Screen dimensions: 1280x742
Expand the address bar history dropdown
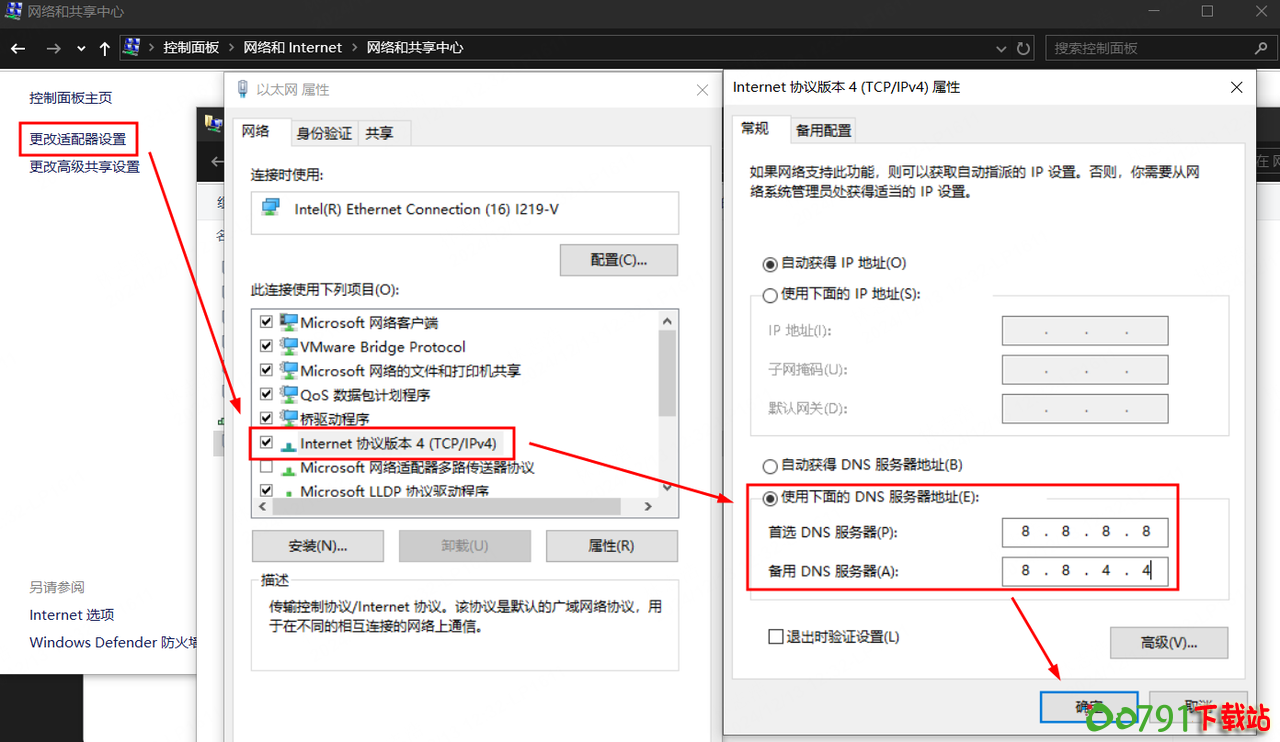[x=1002, y=48]
